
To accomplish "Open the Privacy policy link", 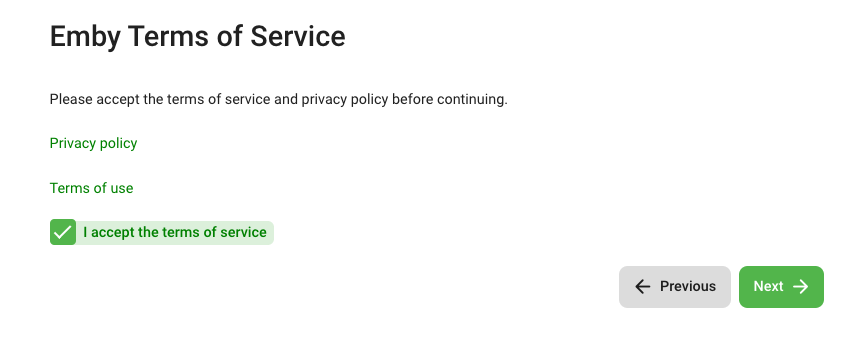I will coord(94,143).
